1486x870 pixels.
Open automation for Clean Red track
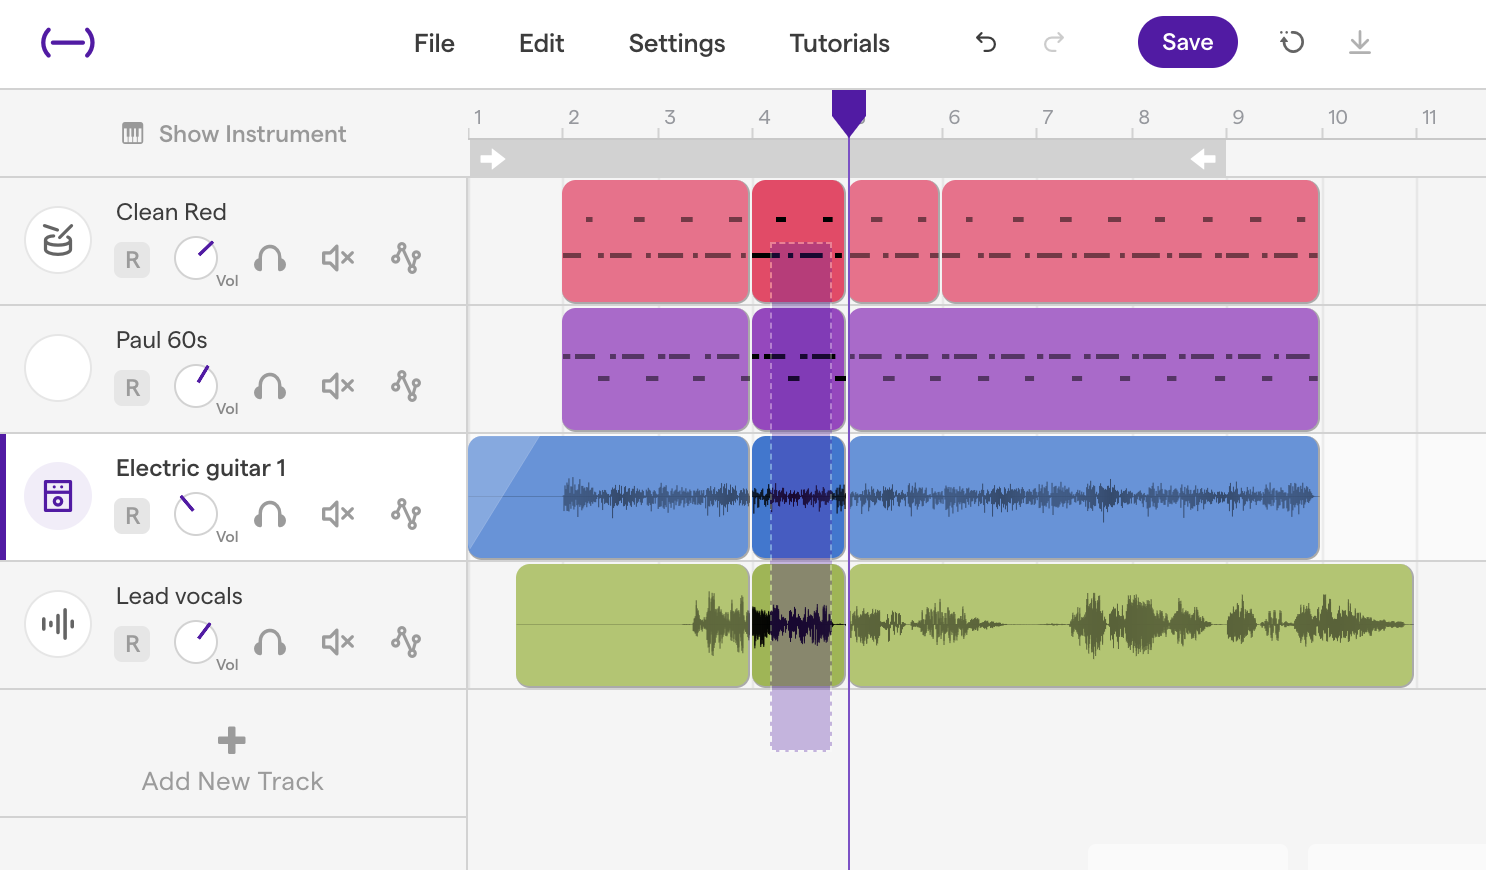point(406,258)
